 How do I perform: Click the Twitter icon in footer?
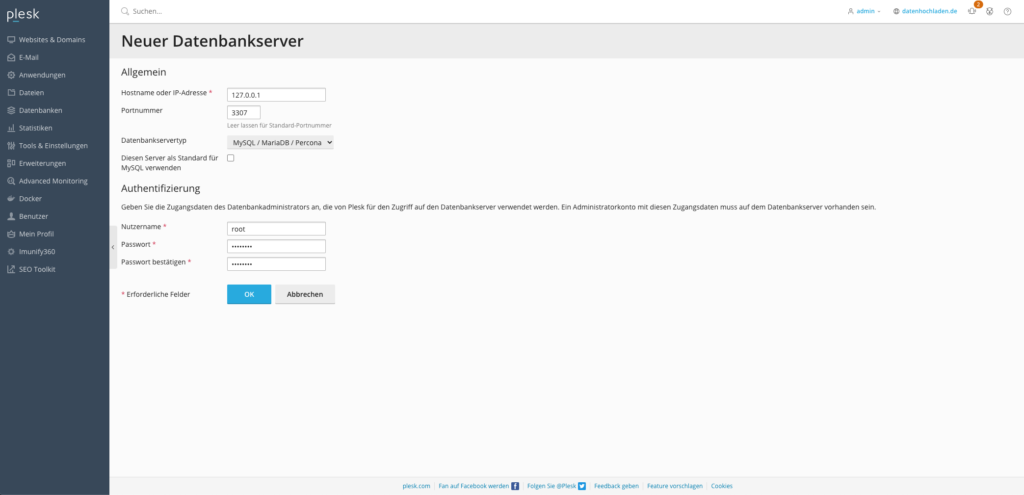[x=582, y=486]
